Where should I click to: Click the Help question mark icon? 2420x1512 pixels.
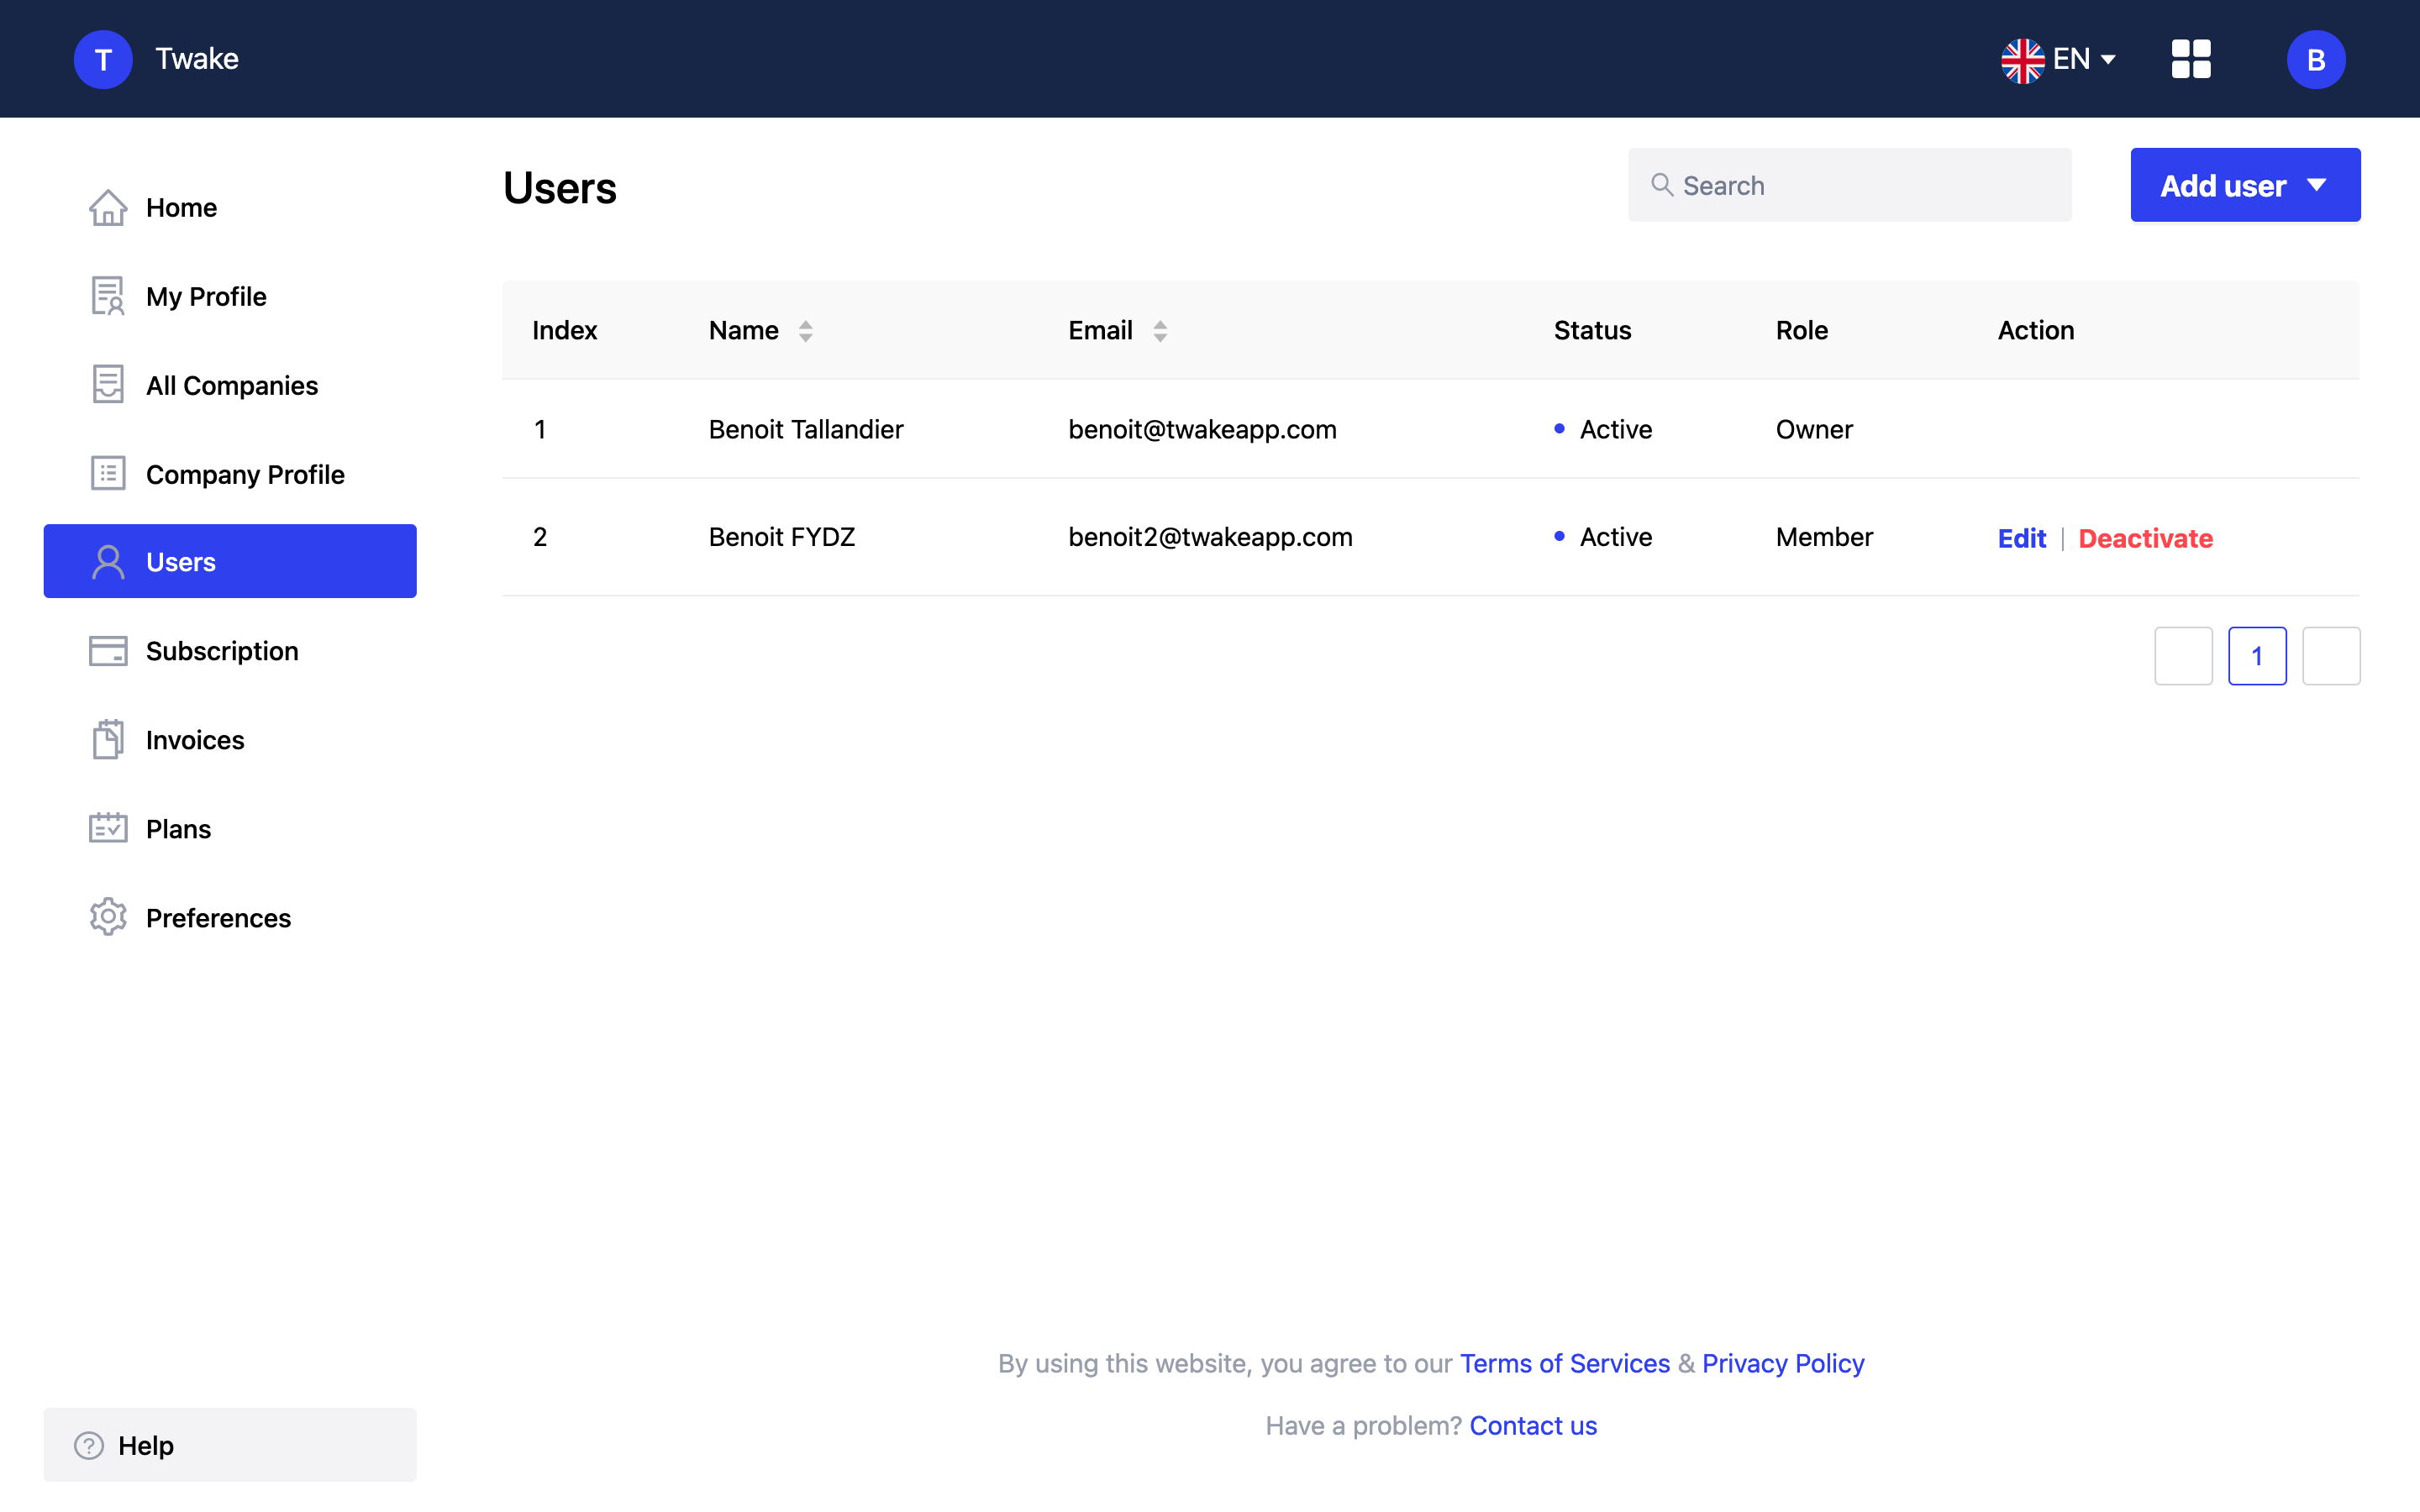(x=89, y=1445)
